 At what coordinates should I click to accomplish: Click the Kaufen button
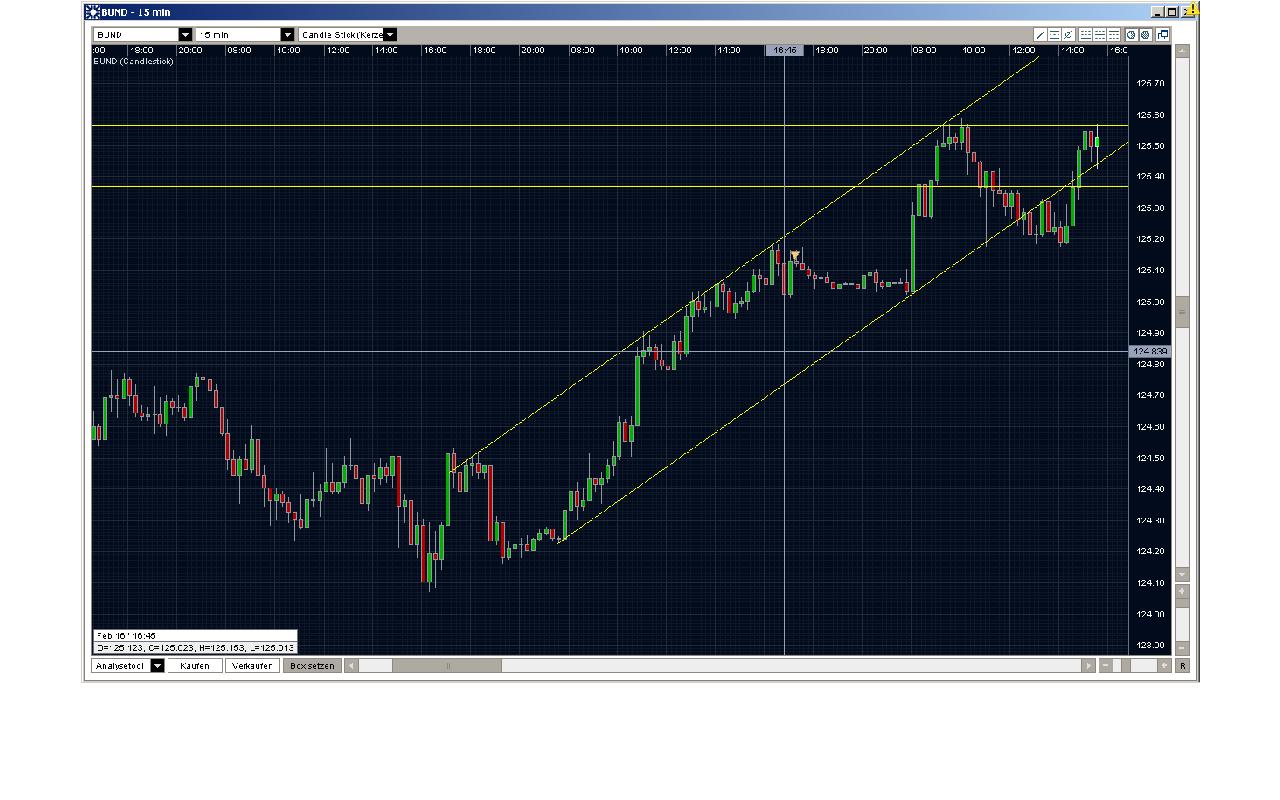195,665
